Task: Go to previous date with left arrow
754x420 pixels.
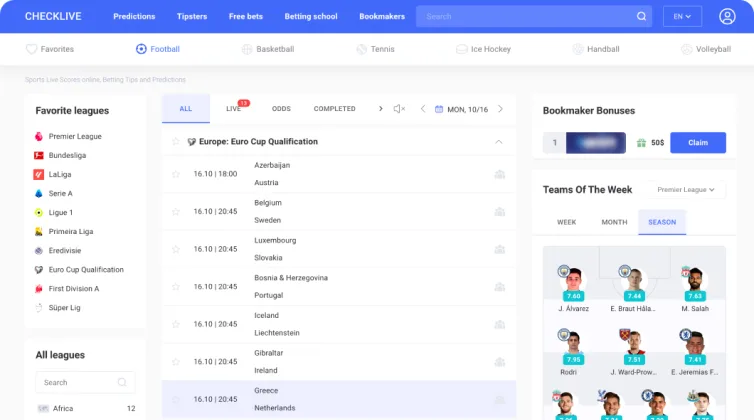Action: pyautogui.click(x=423, y=109)
